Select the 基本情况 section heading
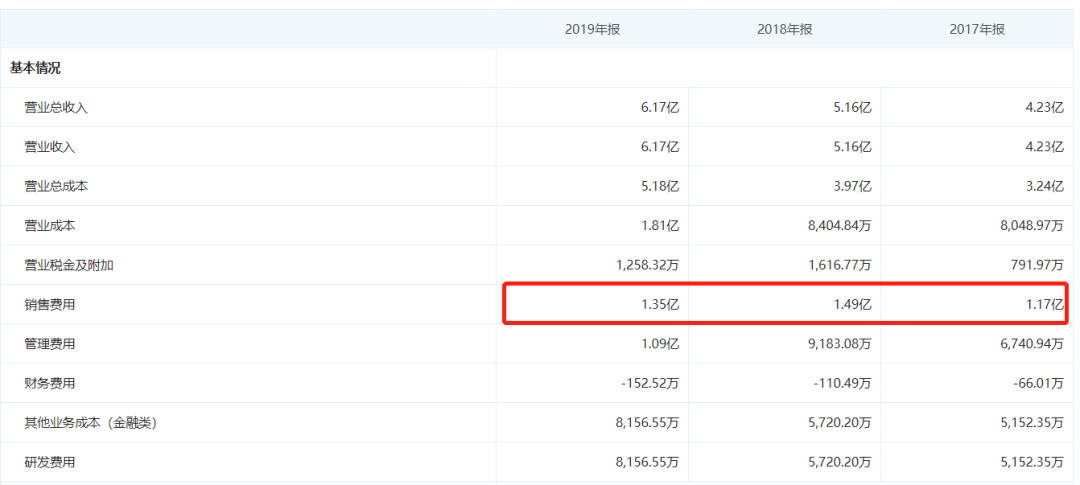Viewport: 1080px width, 485px height. pyautogui.click(x=35, y=68)
